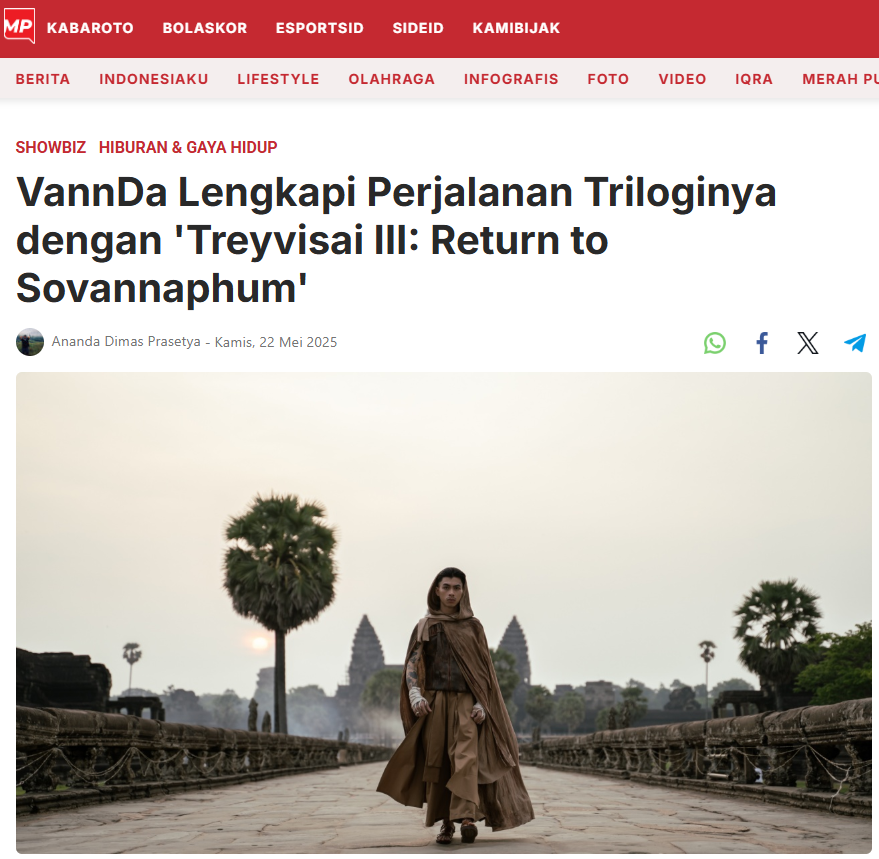Visit KAMIBIJAK network link
The image size is (879, 859).
coord(516,28)
